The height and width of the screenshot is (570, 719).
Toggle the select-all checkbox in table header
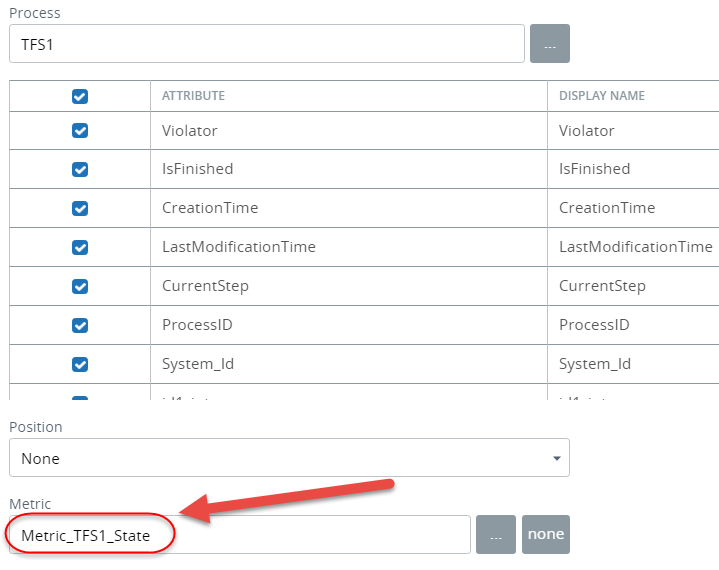pos(80,96)
